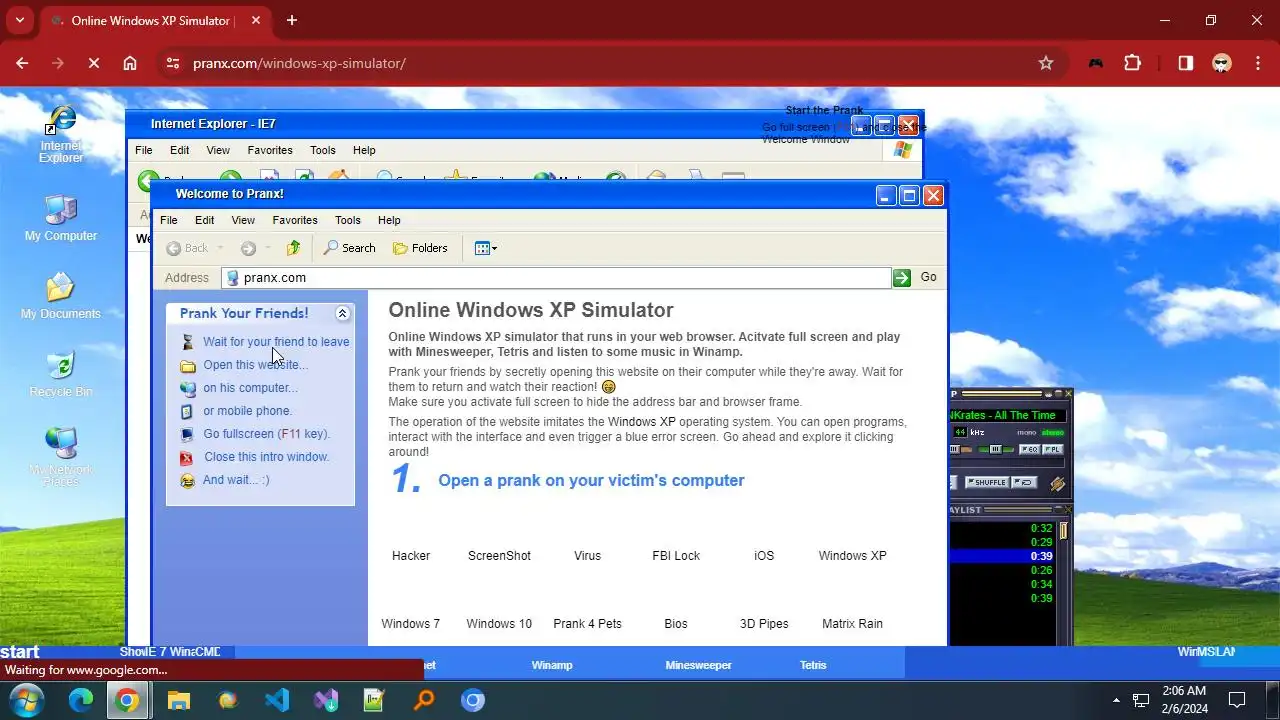
Task: Select the highlighted 0:39 playlist track
Action: (1001, 556)
